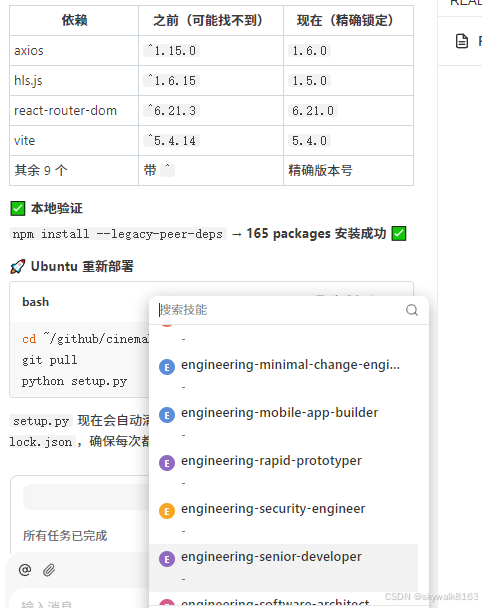Click the green checkmark after 安装成功
The image size is (482, 608).
click(x=399, y=234)
